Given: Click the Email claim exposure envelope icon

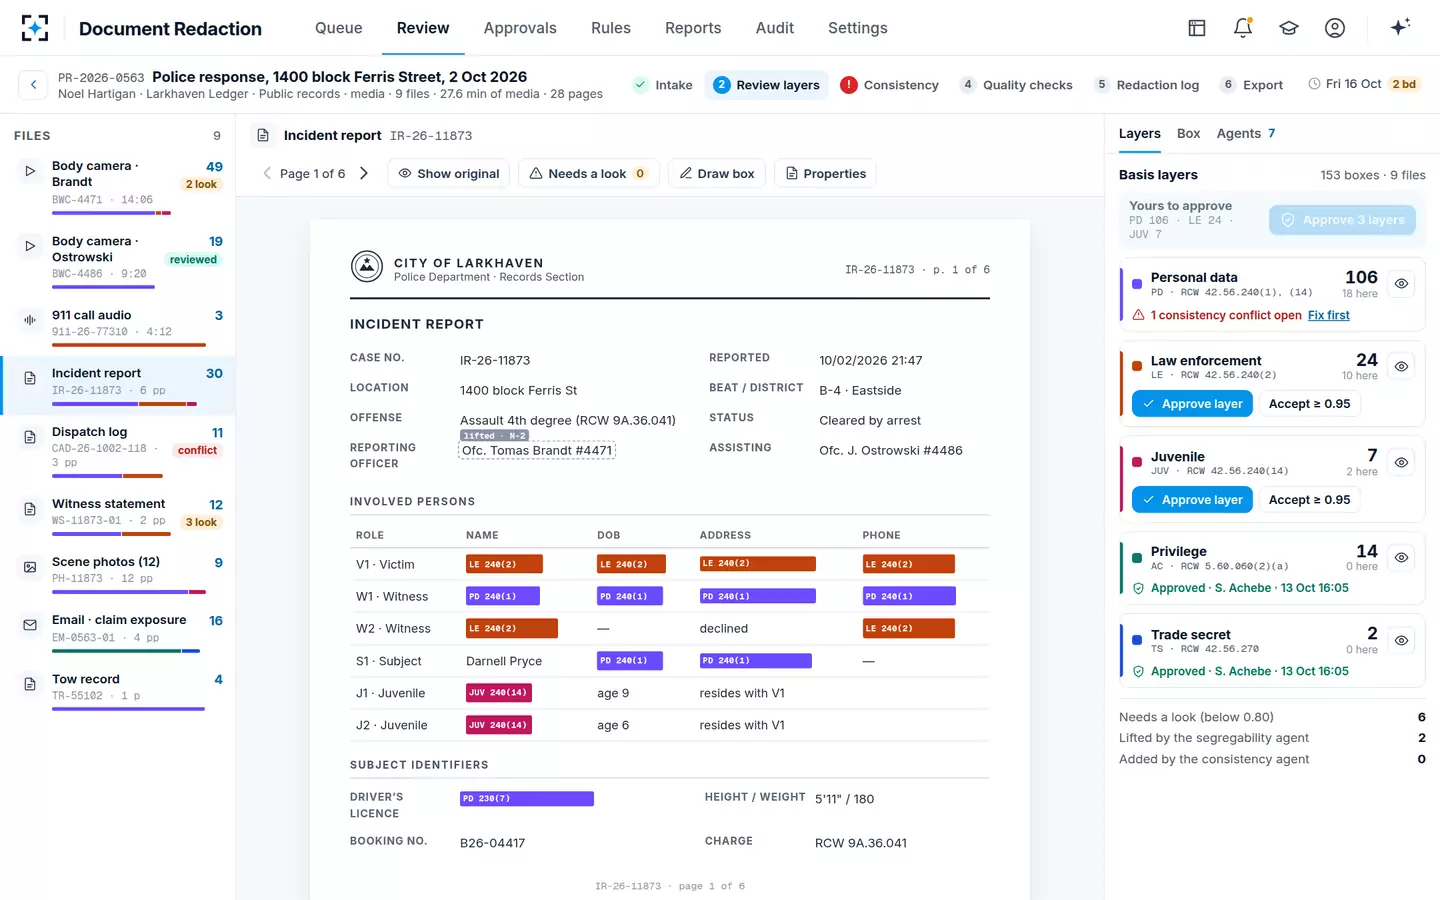Looking at the screenshot, I should (30, 625).
